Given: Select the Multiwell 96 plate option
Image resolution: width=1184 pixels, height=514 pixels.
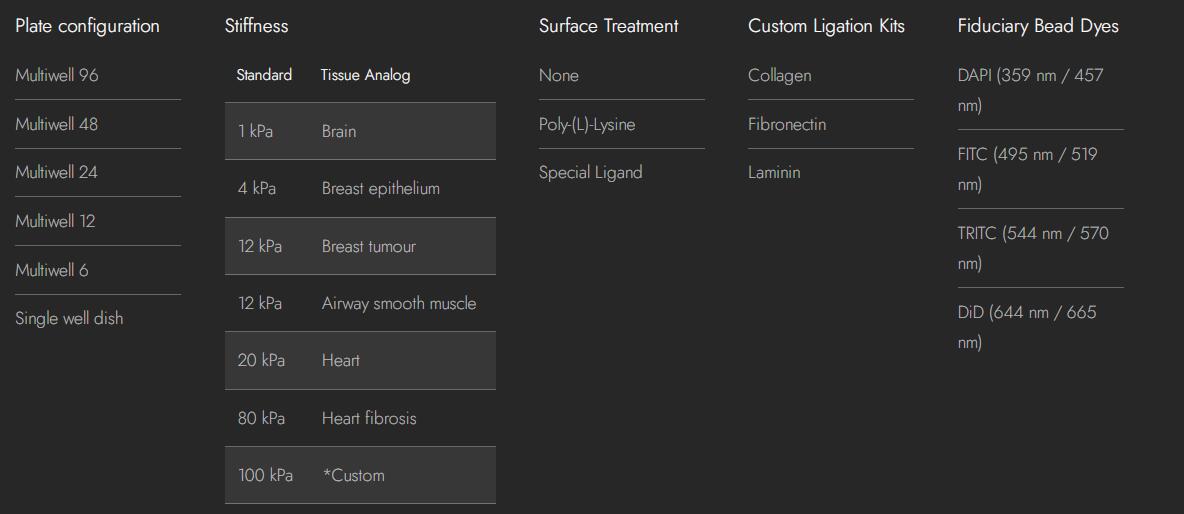Looking at the screenshot, I should [x=57, y=76].
